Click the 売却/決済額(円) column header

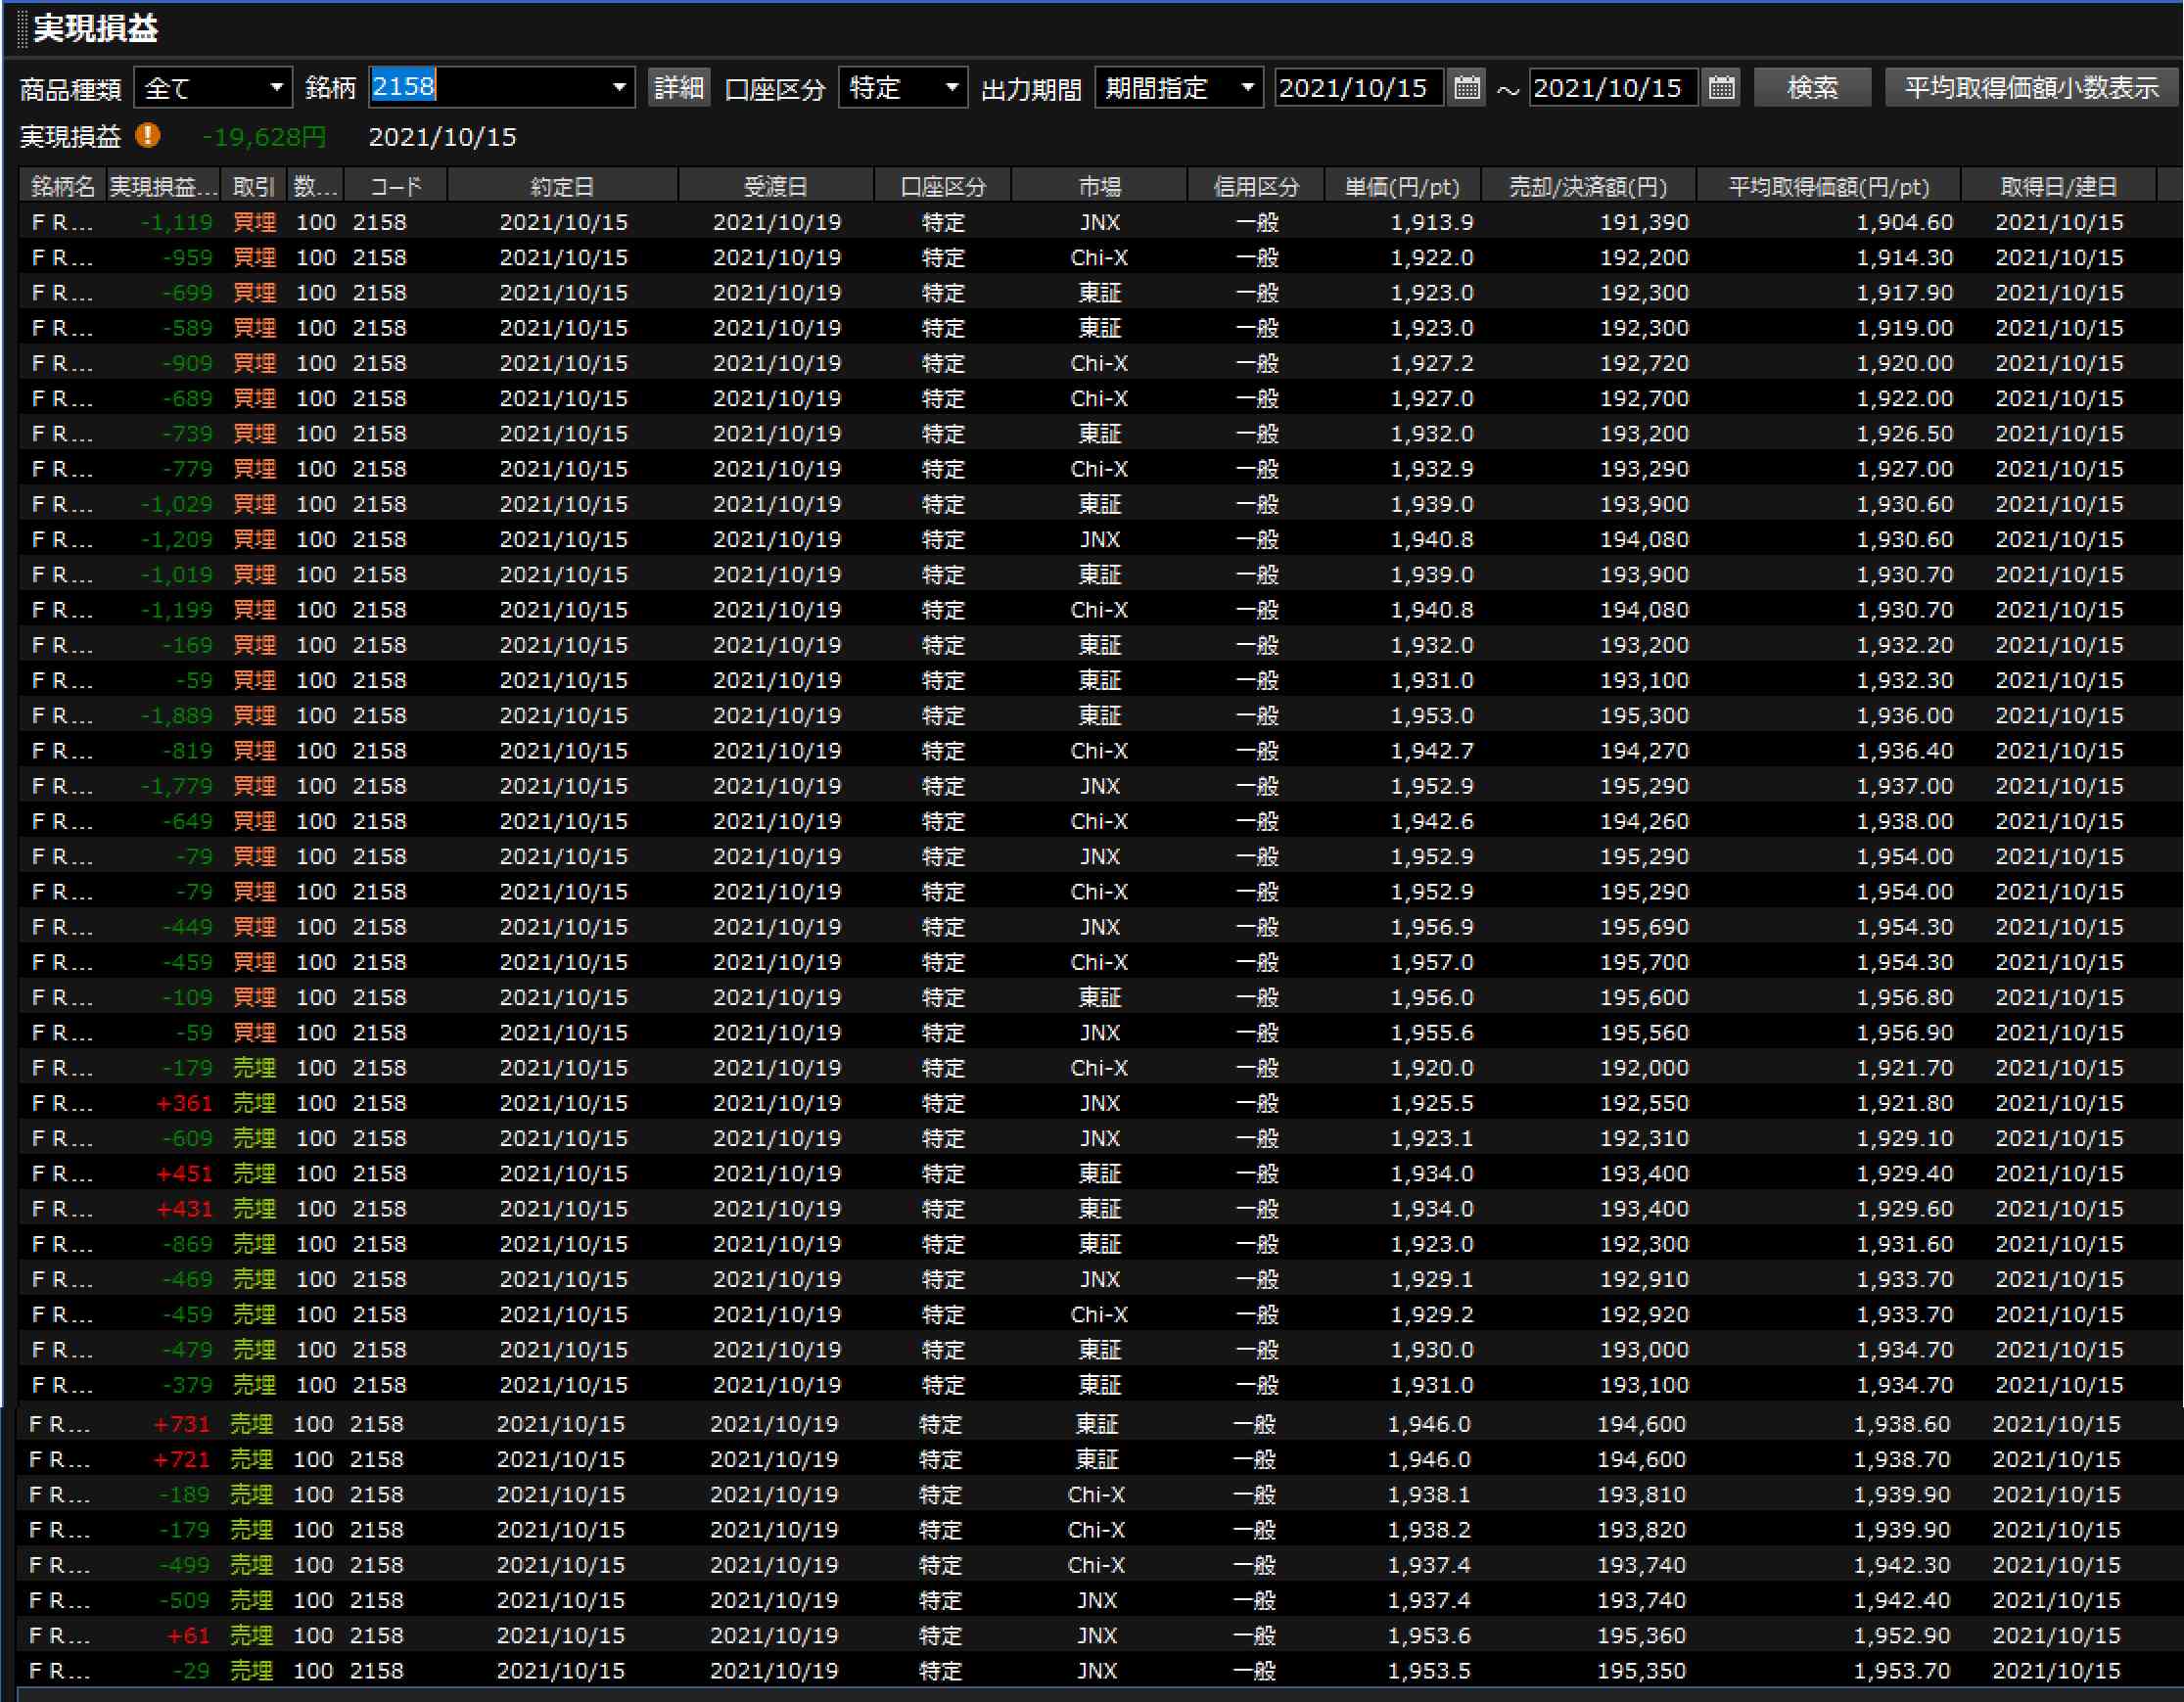[x=1587, y=187]
